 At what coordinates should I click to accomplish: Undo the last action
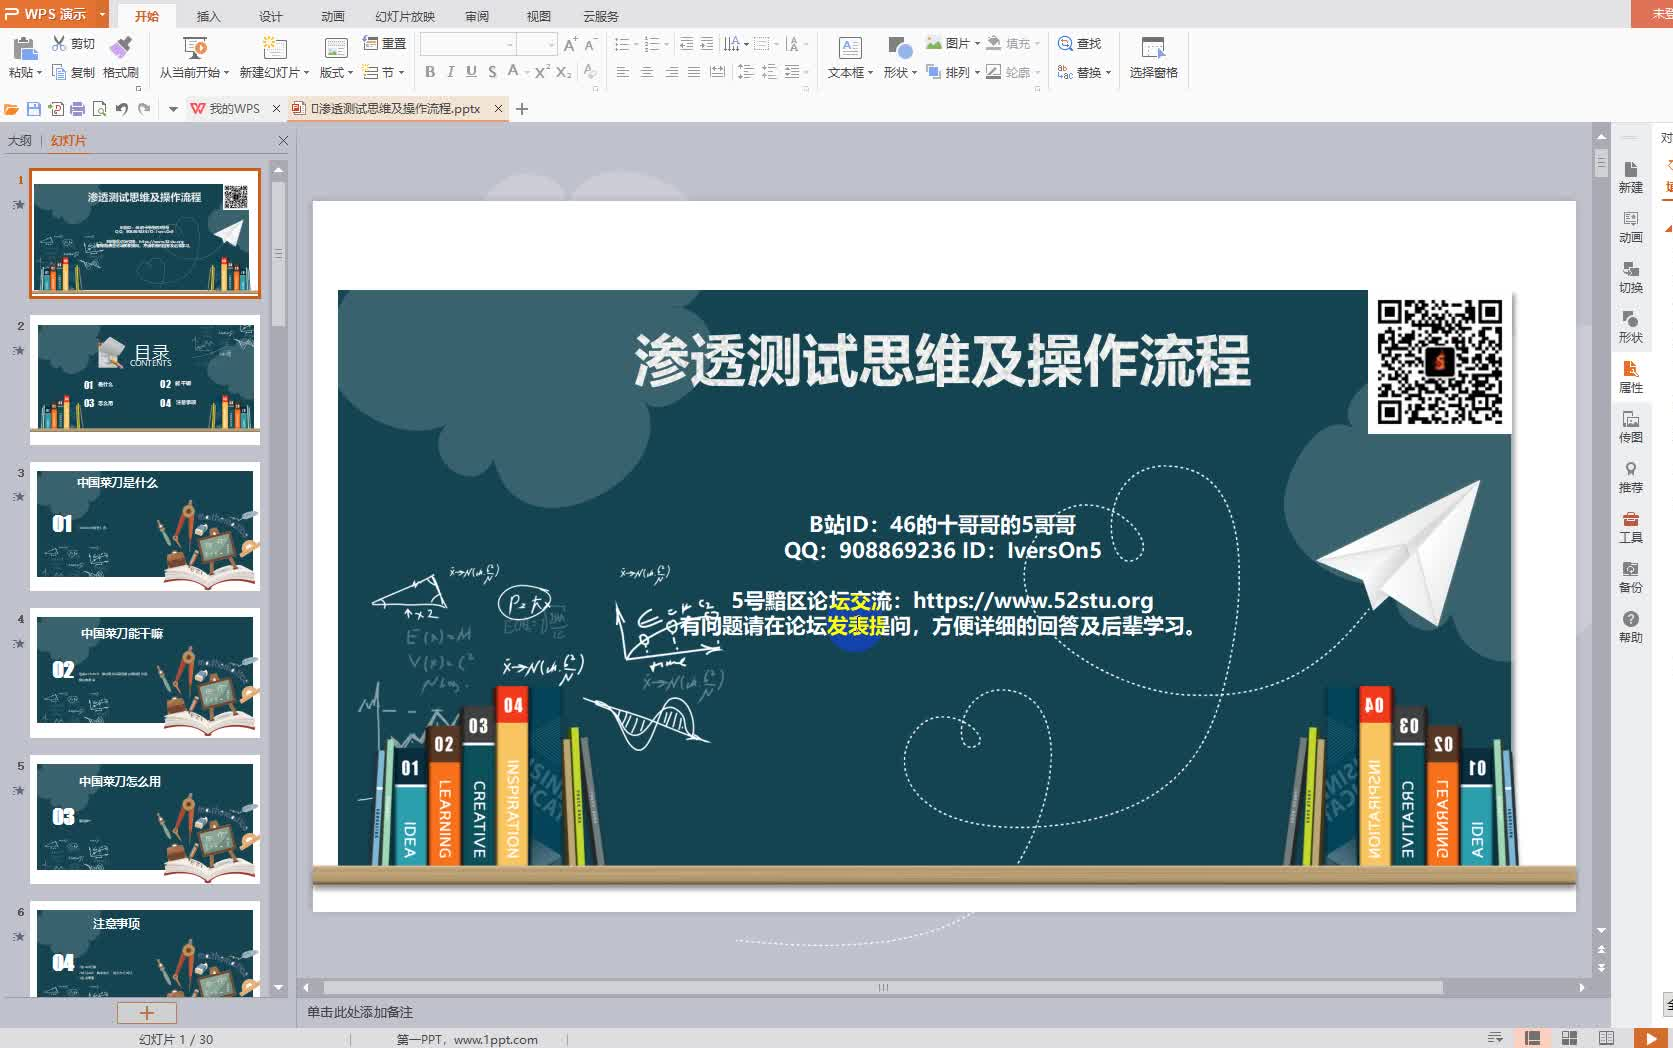pos(122,108)
